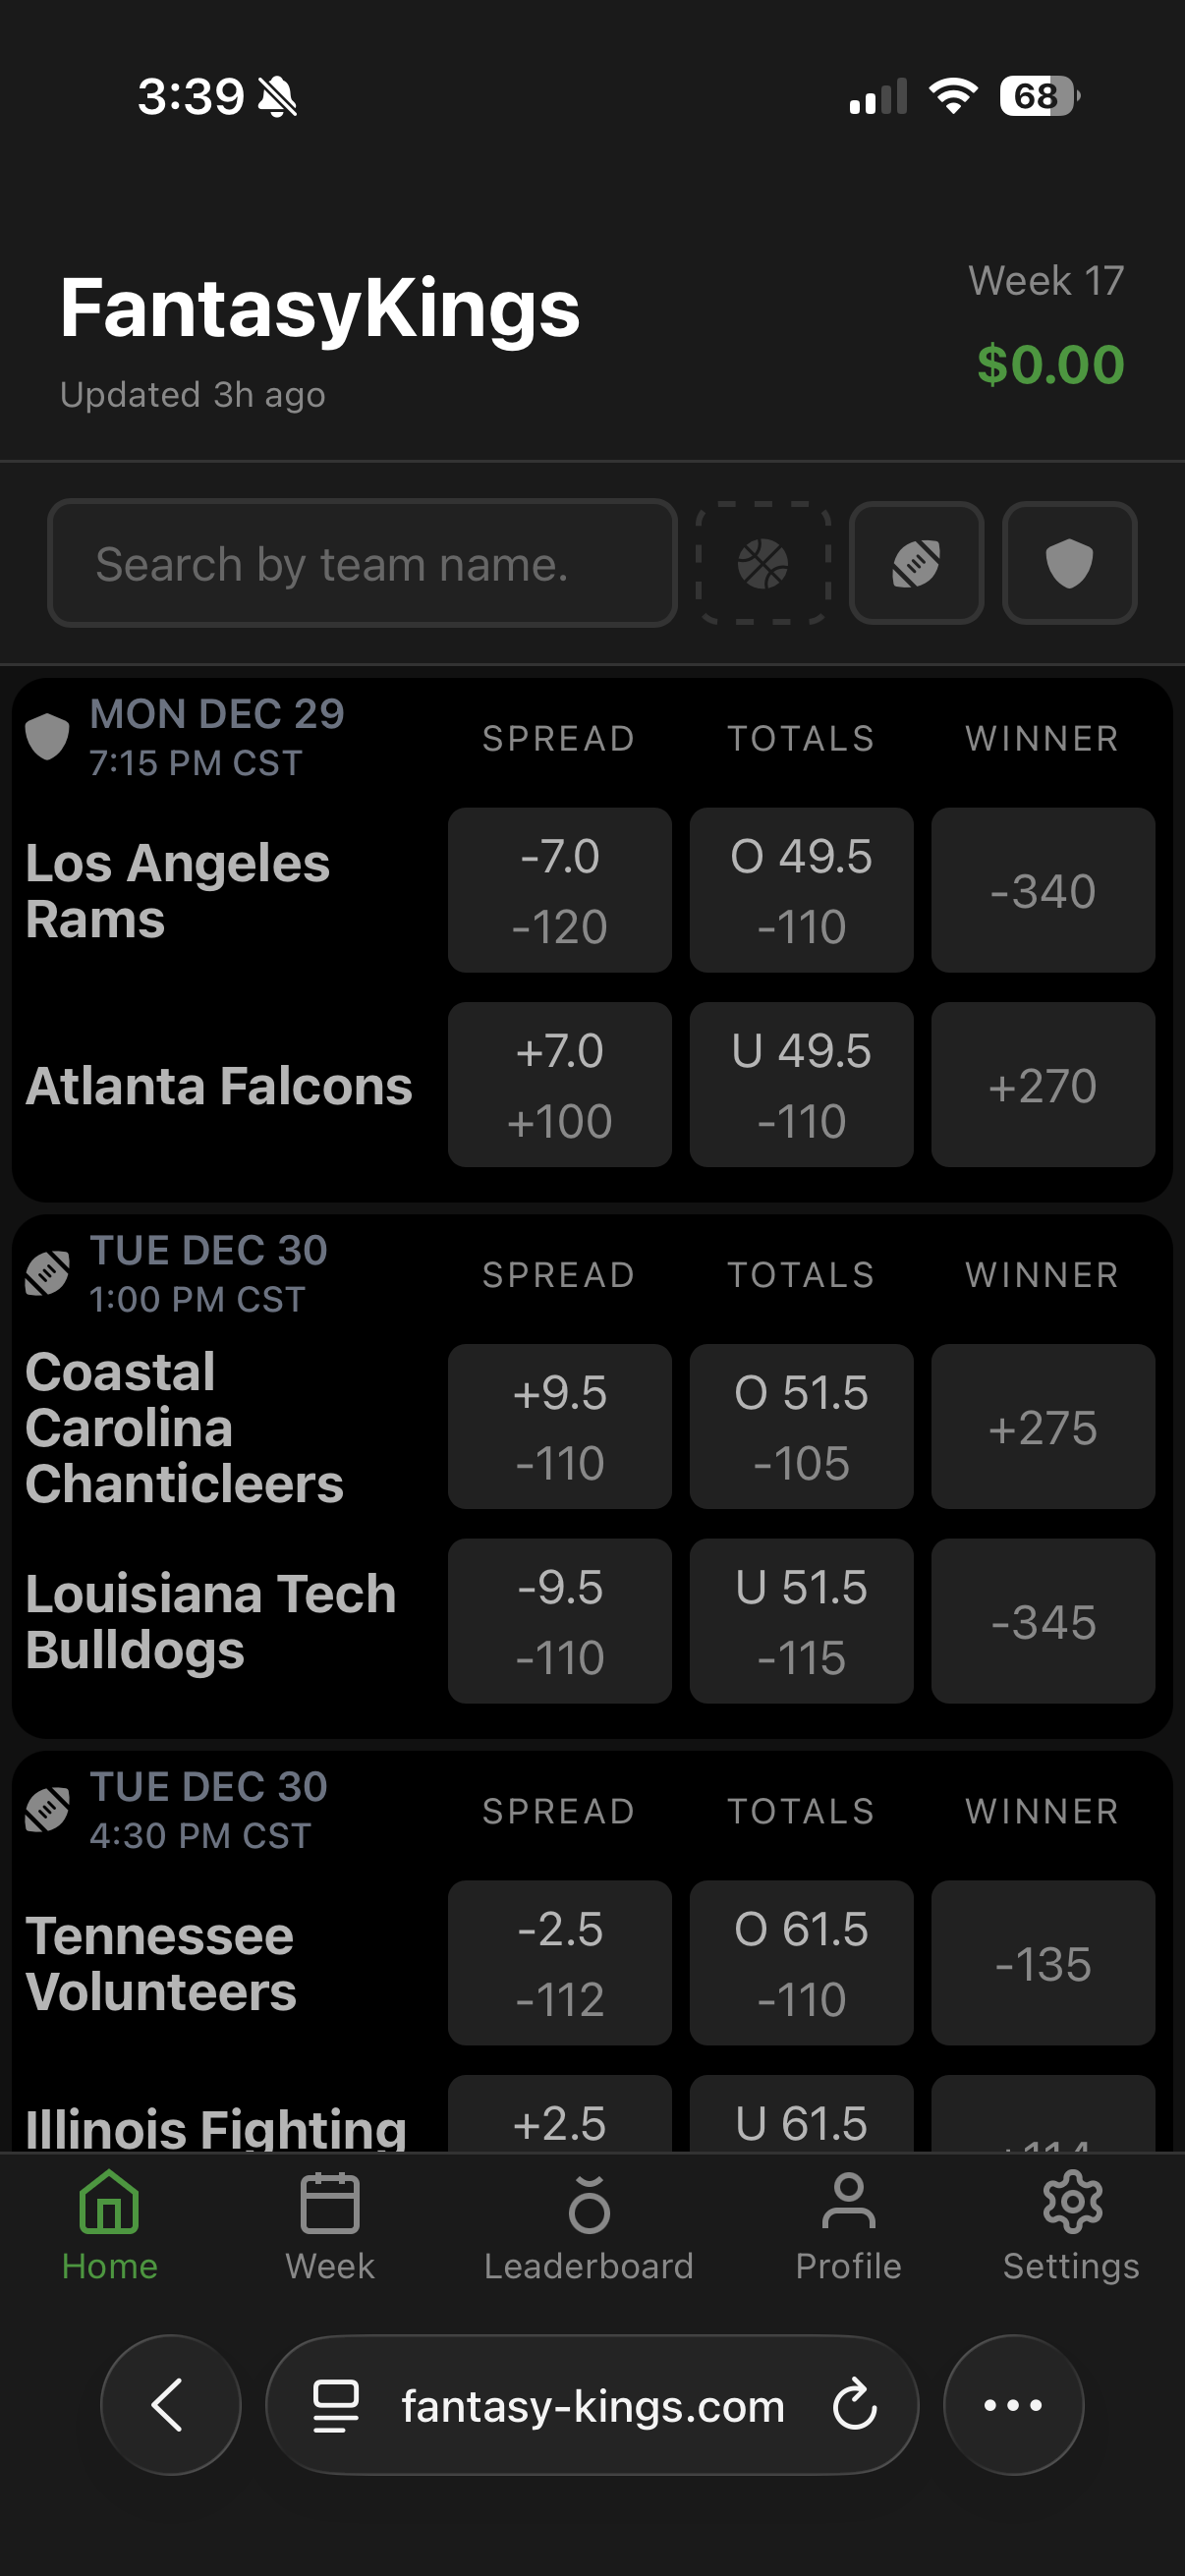Tap the fantasy-kings.com address bar

click(592, 2406)
